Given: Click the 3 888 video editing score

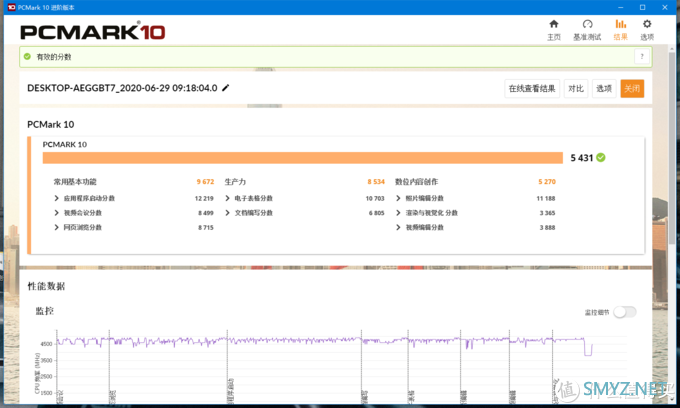Looking at the screenshot, I should pyautogui.click(x=547, y=228).
